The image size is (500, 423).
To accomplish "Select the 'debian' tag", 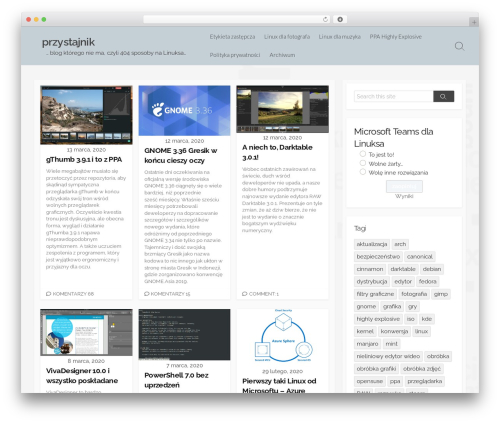I will point(432,269).
